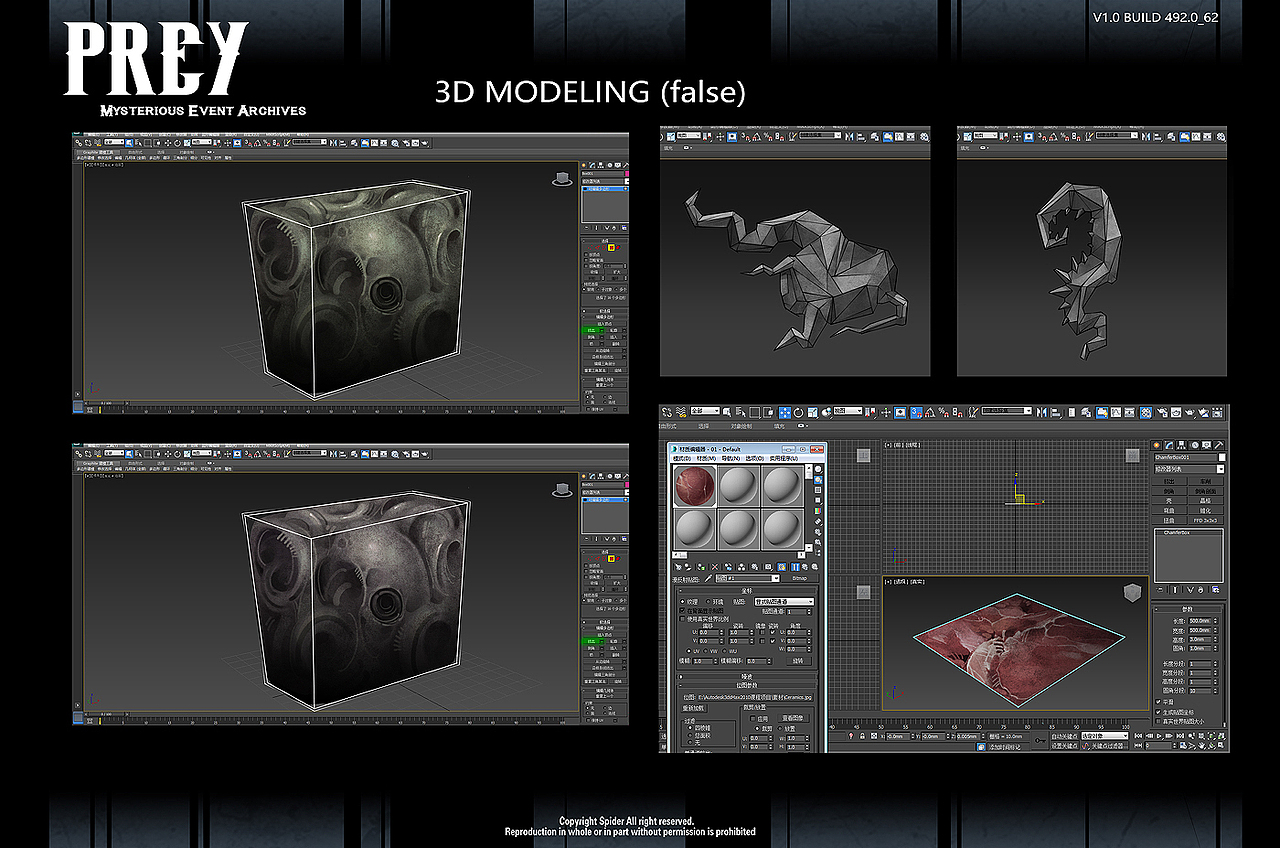Open the 材质(M) menu in the Material Editor
The width and height of the screenshot is (1280, 848).
click(x=708, y=458)
